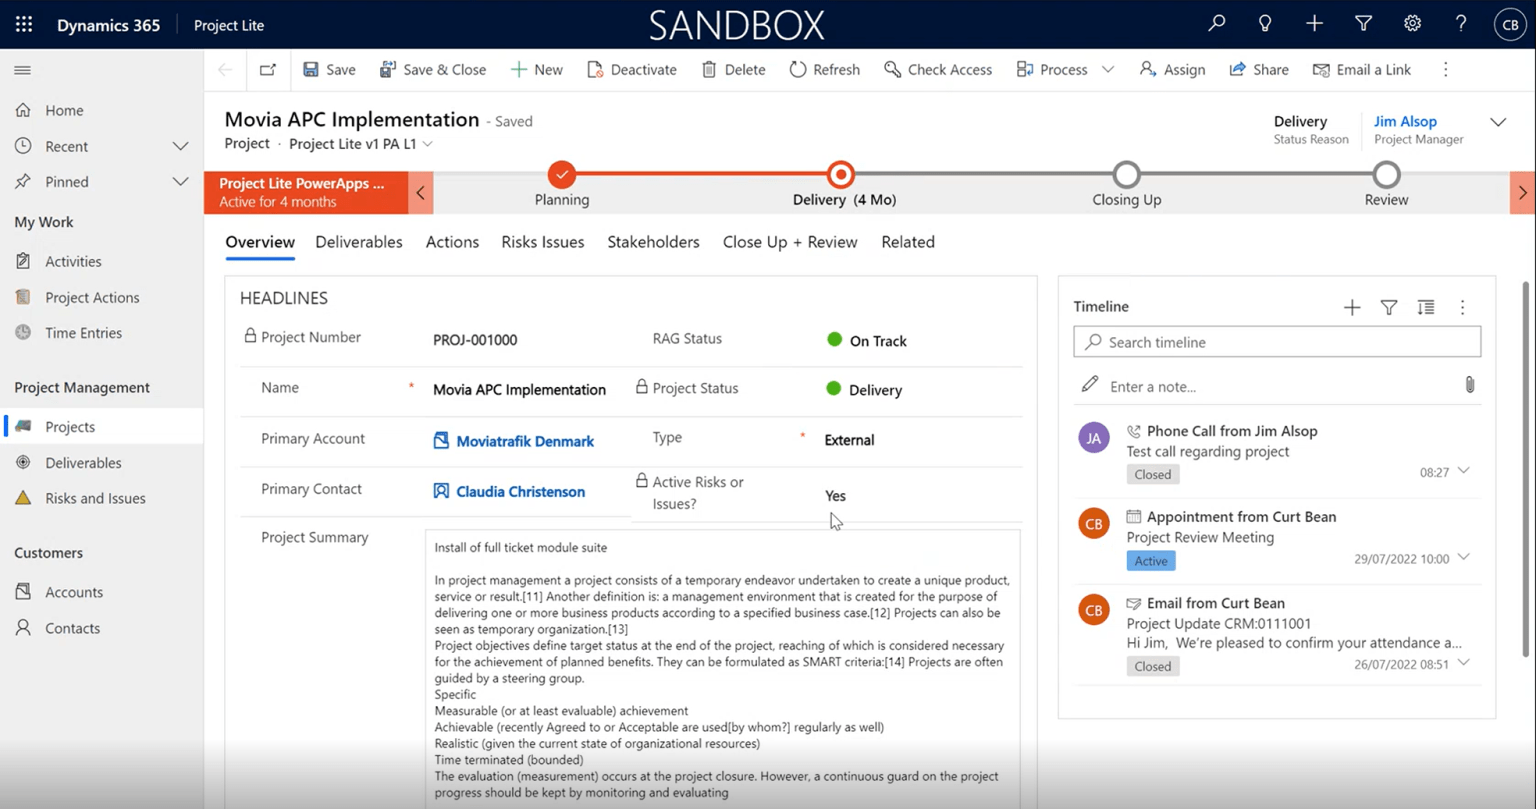Open the Process dropdown arrow
This screenshot has width=1536, height=809.
tap(1108, 70)
